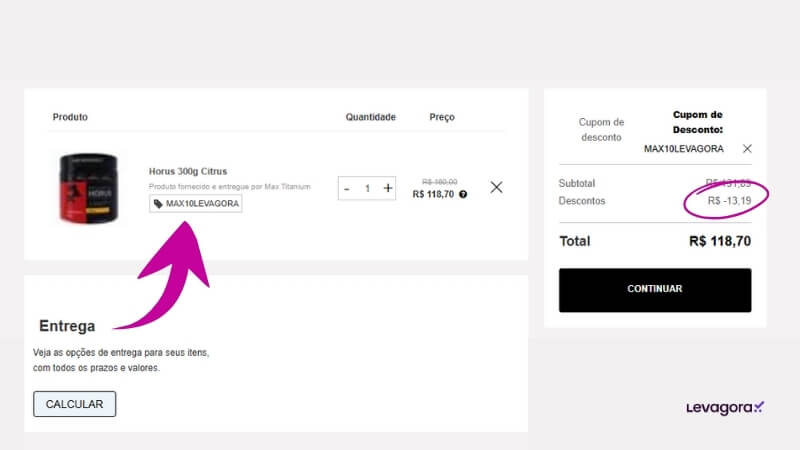Click the Descontos label
800x450 pixels.
[x=582, y=201]
